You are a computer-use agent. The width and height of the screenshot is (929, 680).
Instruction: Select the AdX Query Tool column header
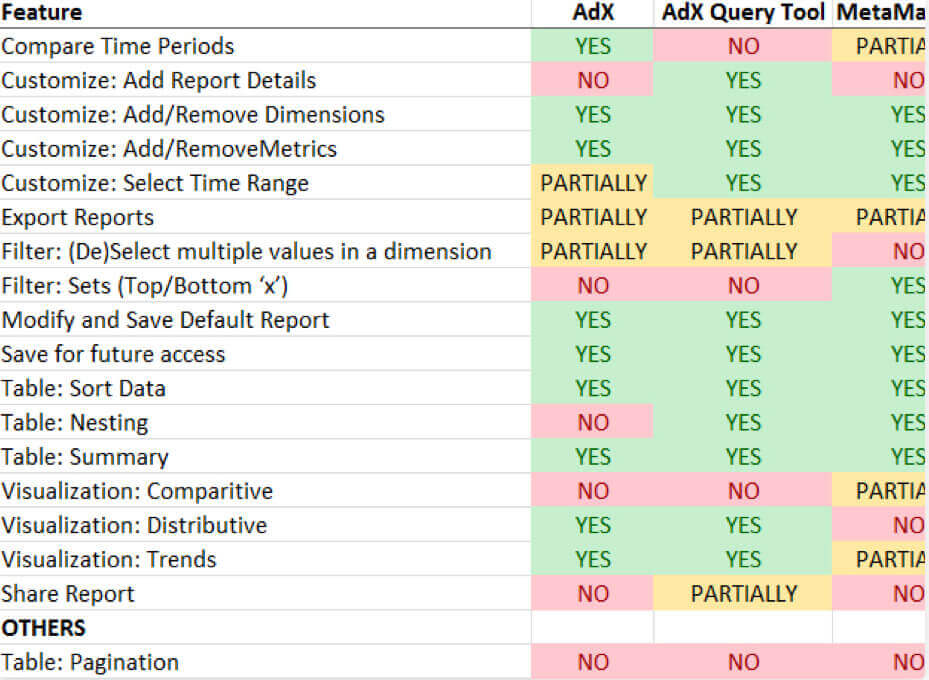[743, 13]
